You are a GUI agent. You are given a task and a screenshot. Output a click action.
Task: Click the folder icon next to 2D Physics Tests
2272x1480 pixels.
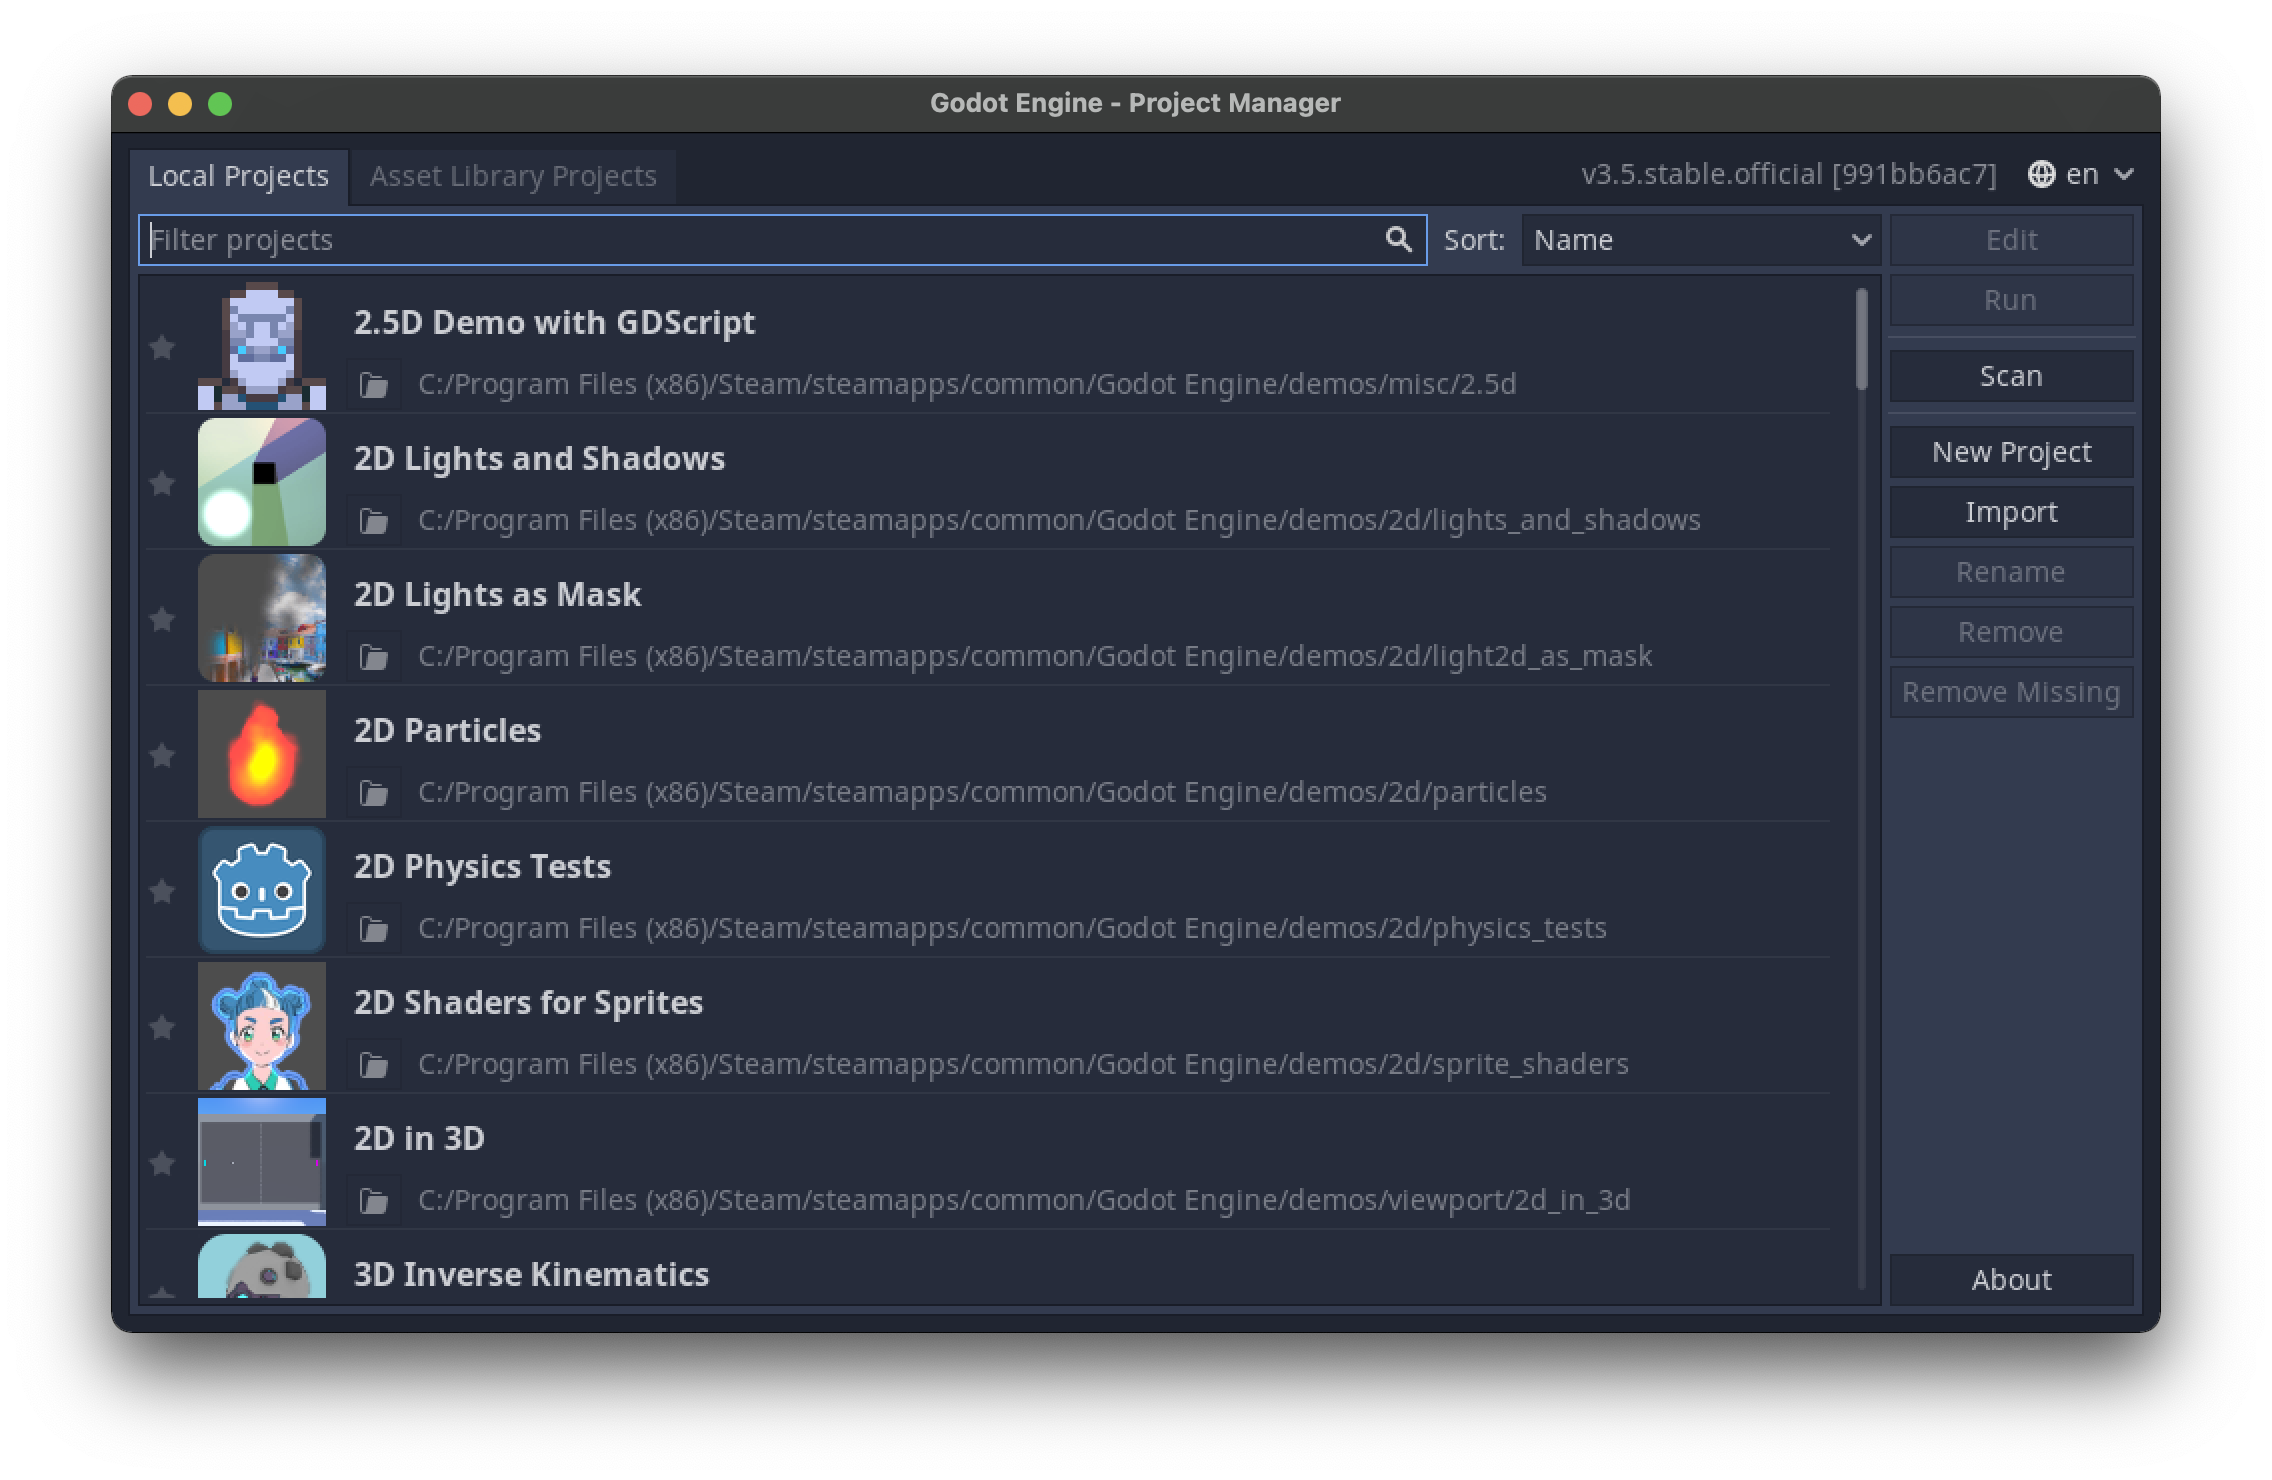click(x=374, y=927)
